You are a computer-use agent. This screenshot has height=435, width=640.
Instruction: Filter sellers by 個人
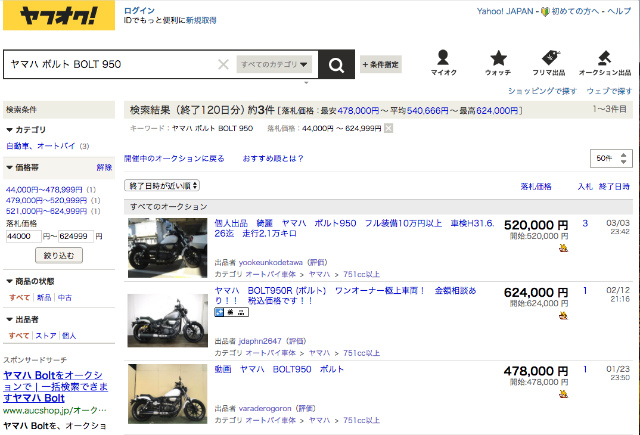click(69, 335)
